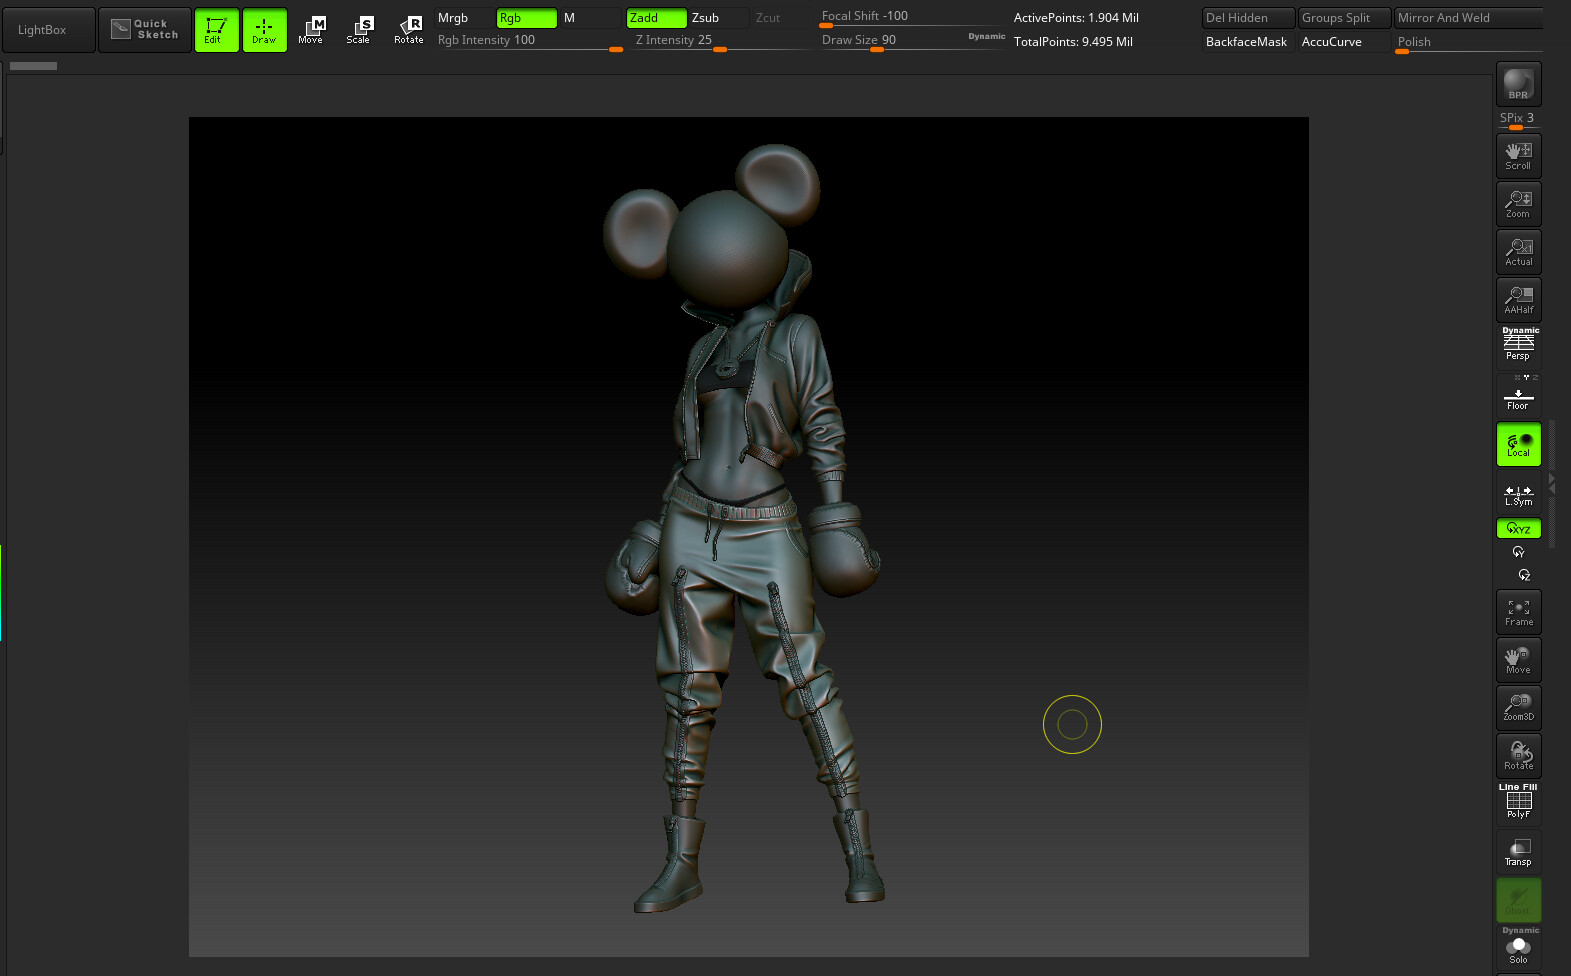This screenshot has width=1571, height=976.
Task: Render with the BPR button
Action: [1518, 84]
